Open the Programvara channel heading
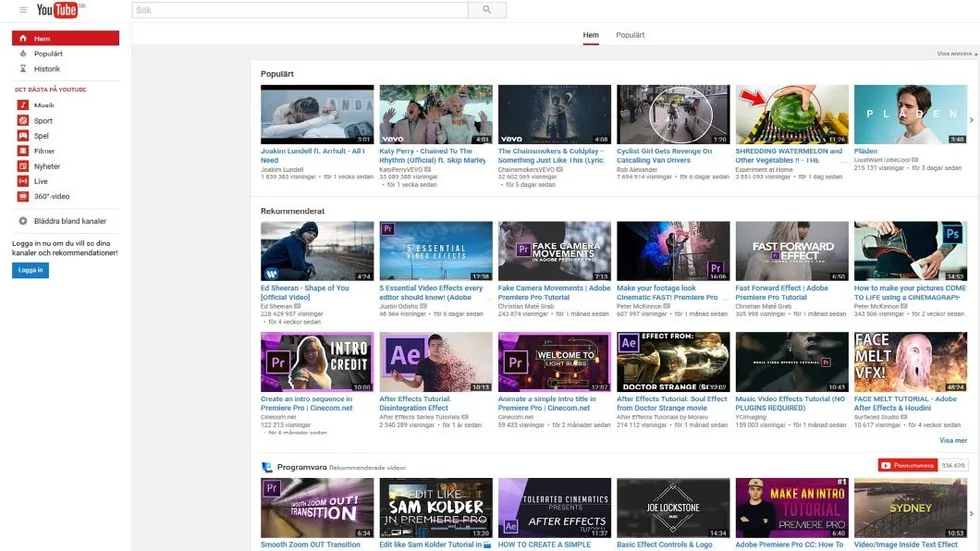980x551 pixels. point(302,467)
